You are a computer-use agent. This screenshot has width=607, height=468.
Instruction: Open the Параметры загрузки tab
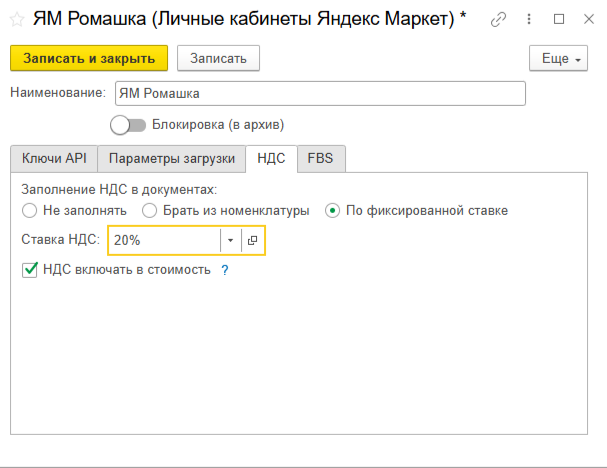(x=171, y=158)
